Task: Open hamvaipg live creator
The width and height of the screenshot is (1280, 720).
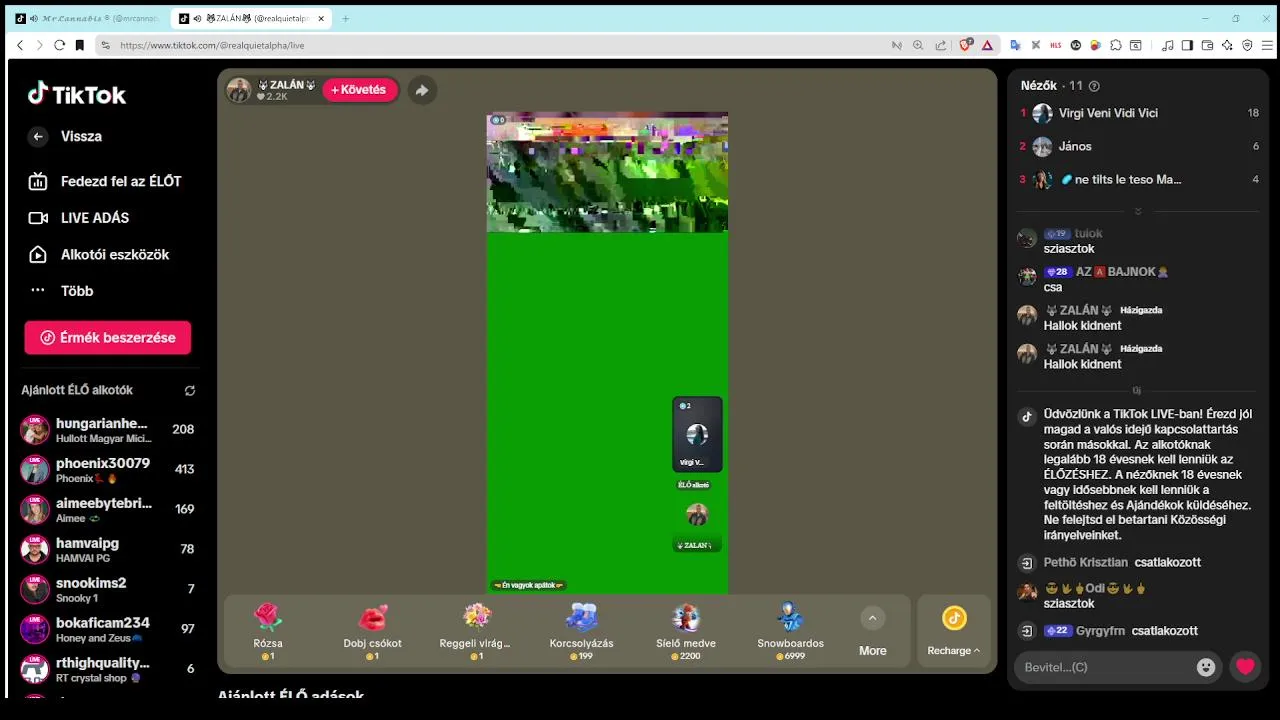Action: tap(108, 549)
